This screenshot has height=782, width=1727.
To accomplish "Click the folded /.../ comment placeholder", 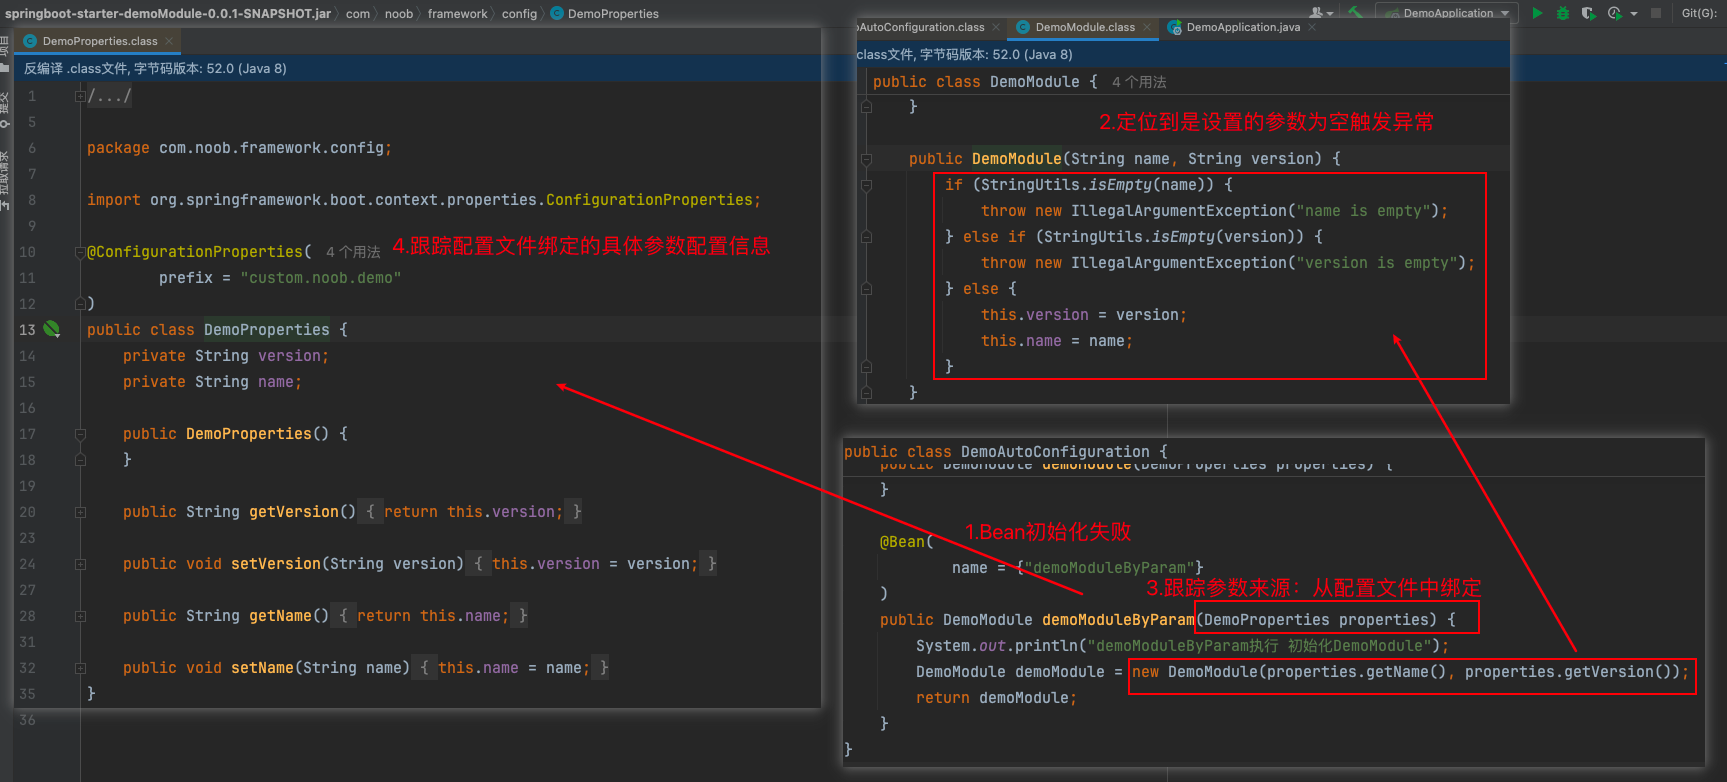I will pyautogui.click(x=109, y=96).
